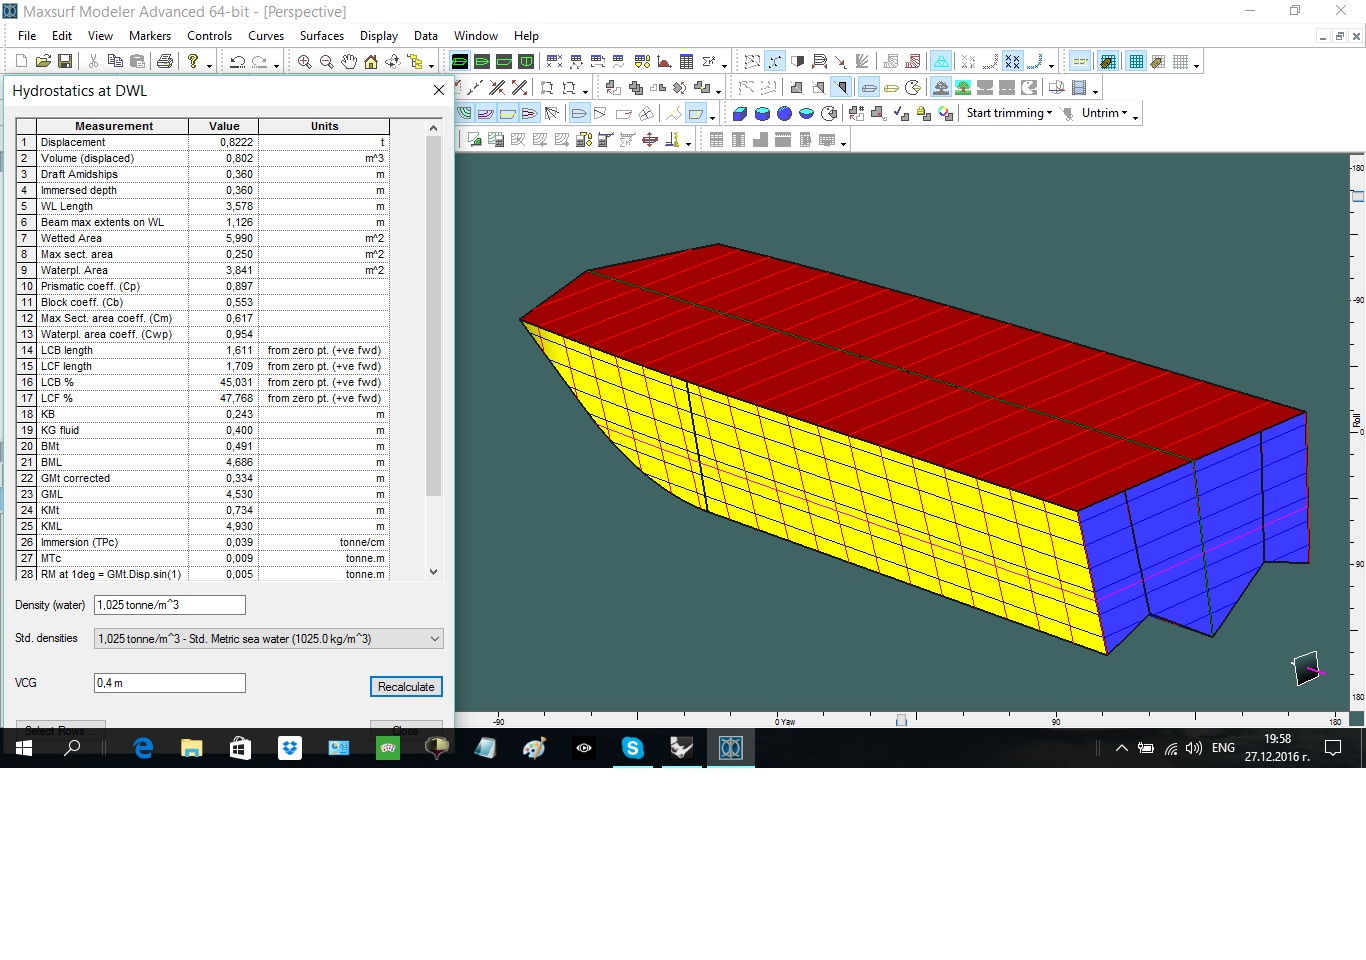Open the Markers menu
Viewport: 1366px width, 960px height.
(150, 36)
